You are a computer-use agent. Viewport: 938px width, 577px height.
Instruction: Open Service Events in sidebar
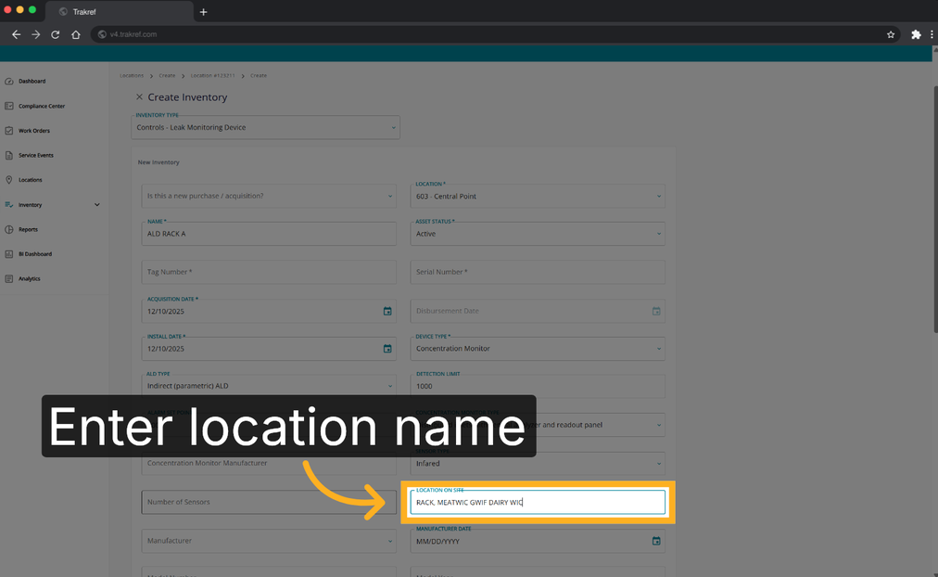pos(35,155)
